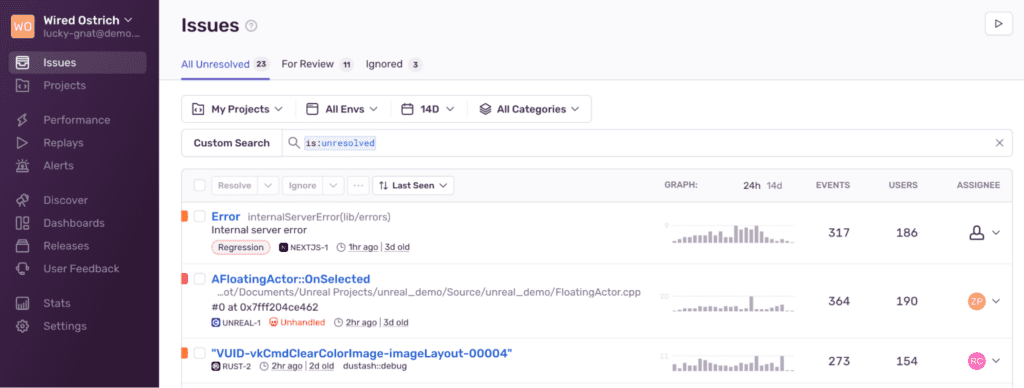1024x388 pixels.
Task: Select the AFloatingActor::OnSelected issue checkbox
Action: pyautogui.click(x=200, y=279)
